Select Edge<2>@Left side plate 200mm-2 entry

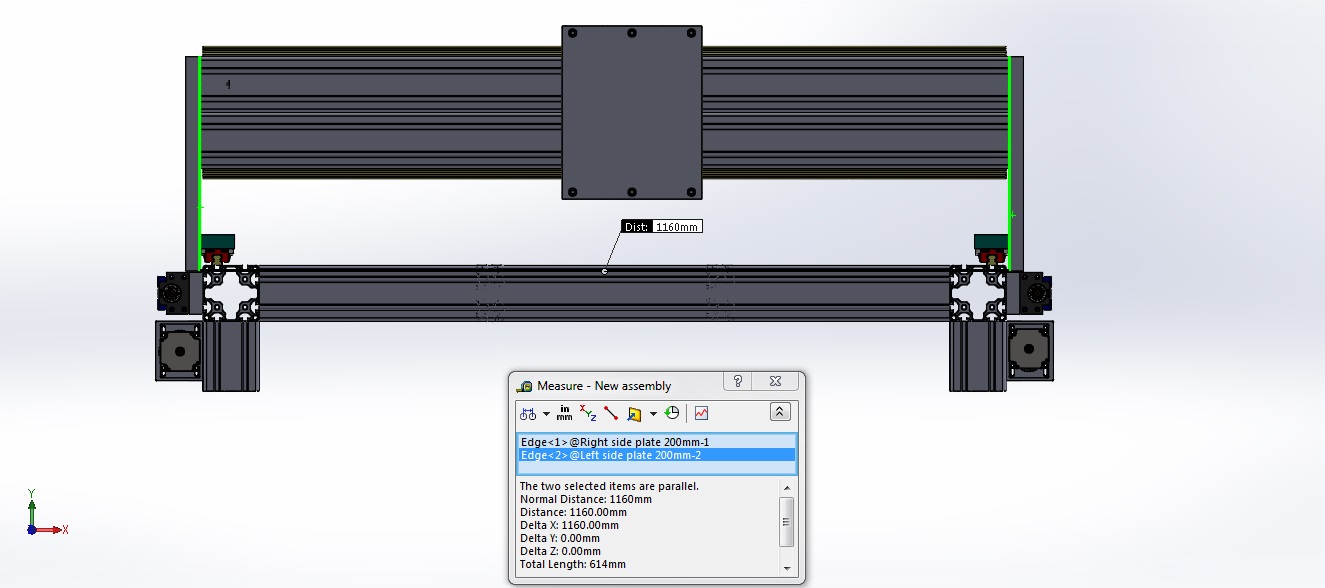pos(656,455)
